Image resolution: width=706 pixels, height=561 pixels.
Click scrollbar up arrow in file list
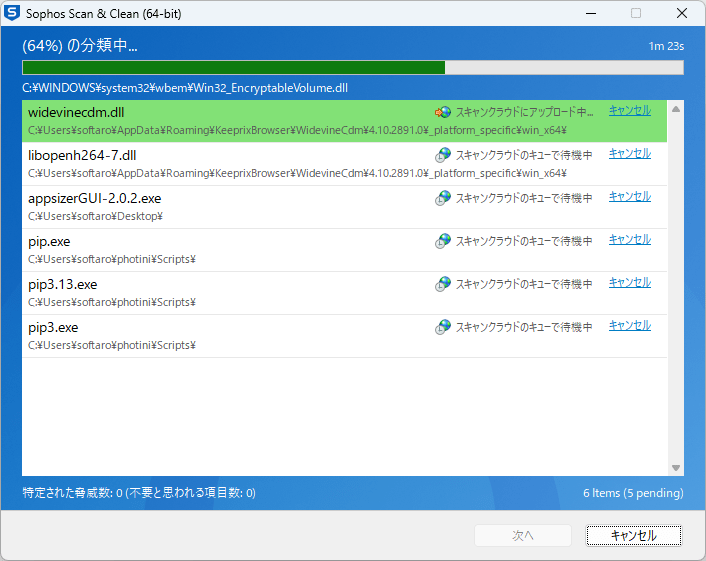click(675, 109)
